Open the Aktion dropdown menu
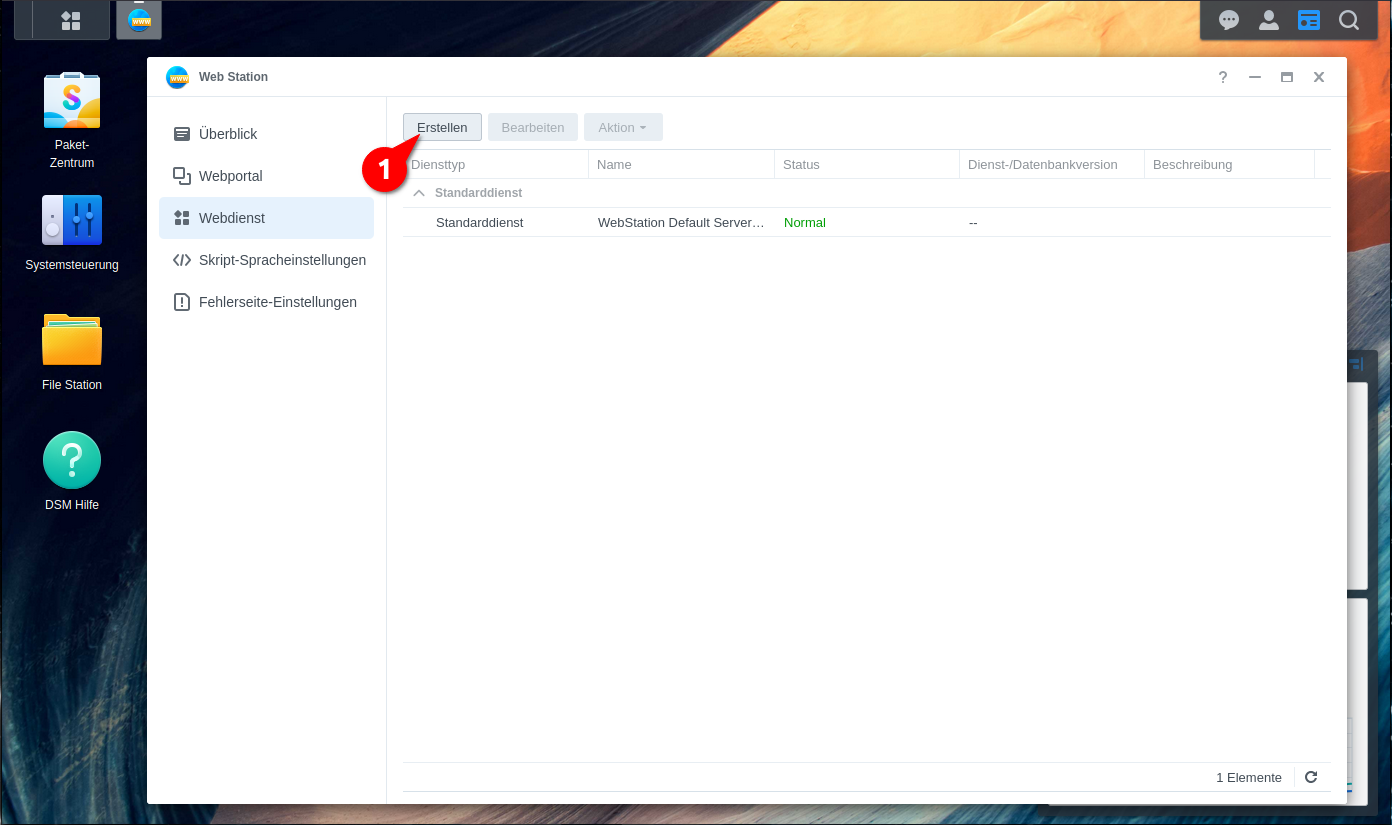 [x=622, y=127]
